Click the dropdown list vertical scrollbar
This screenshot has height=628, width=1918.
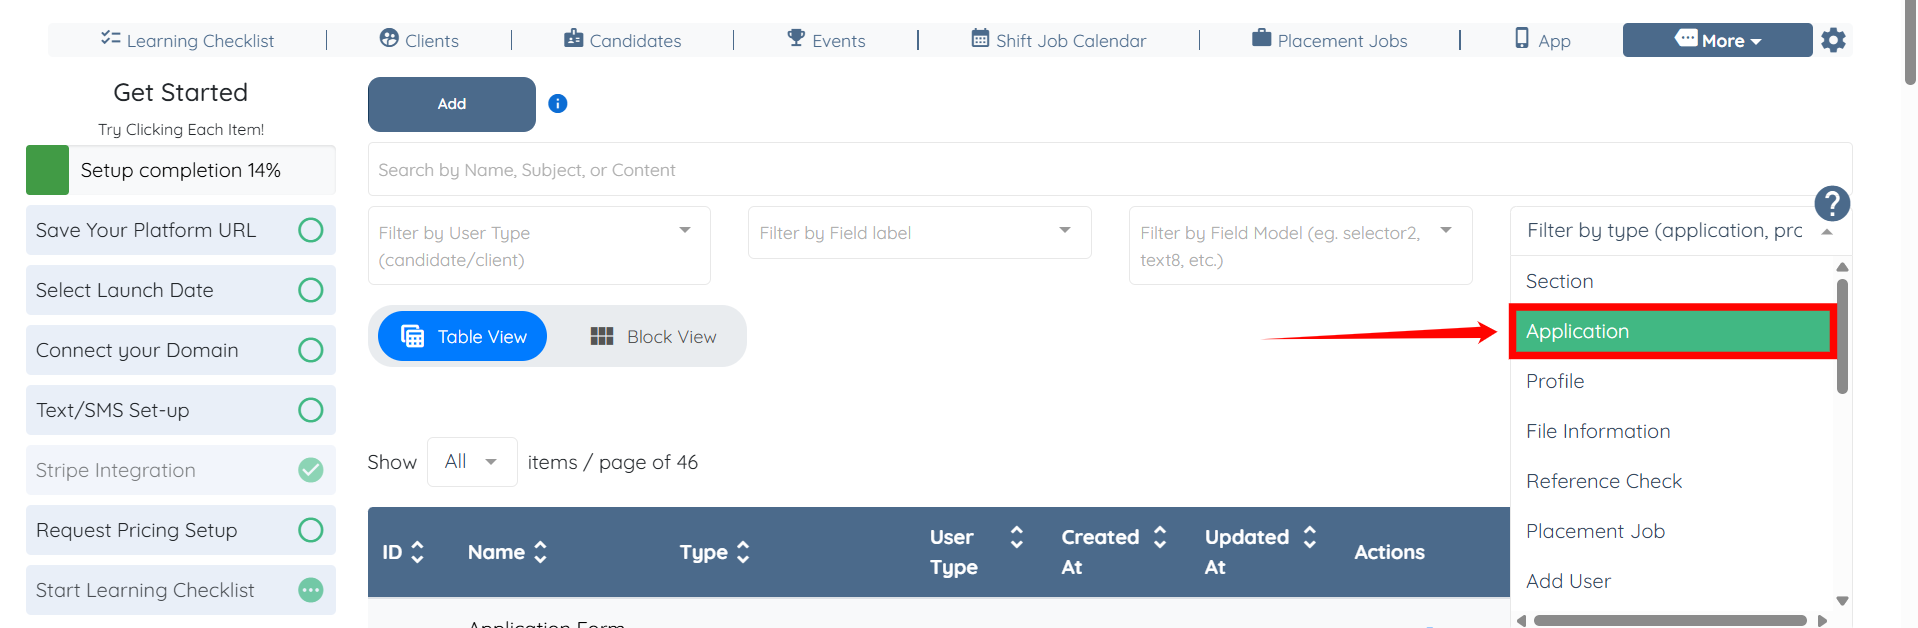[x=1842, y=336]
